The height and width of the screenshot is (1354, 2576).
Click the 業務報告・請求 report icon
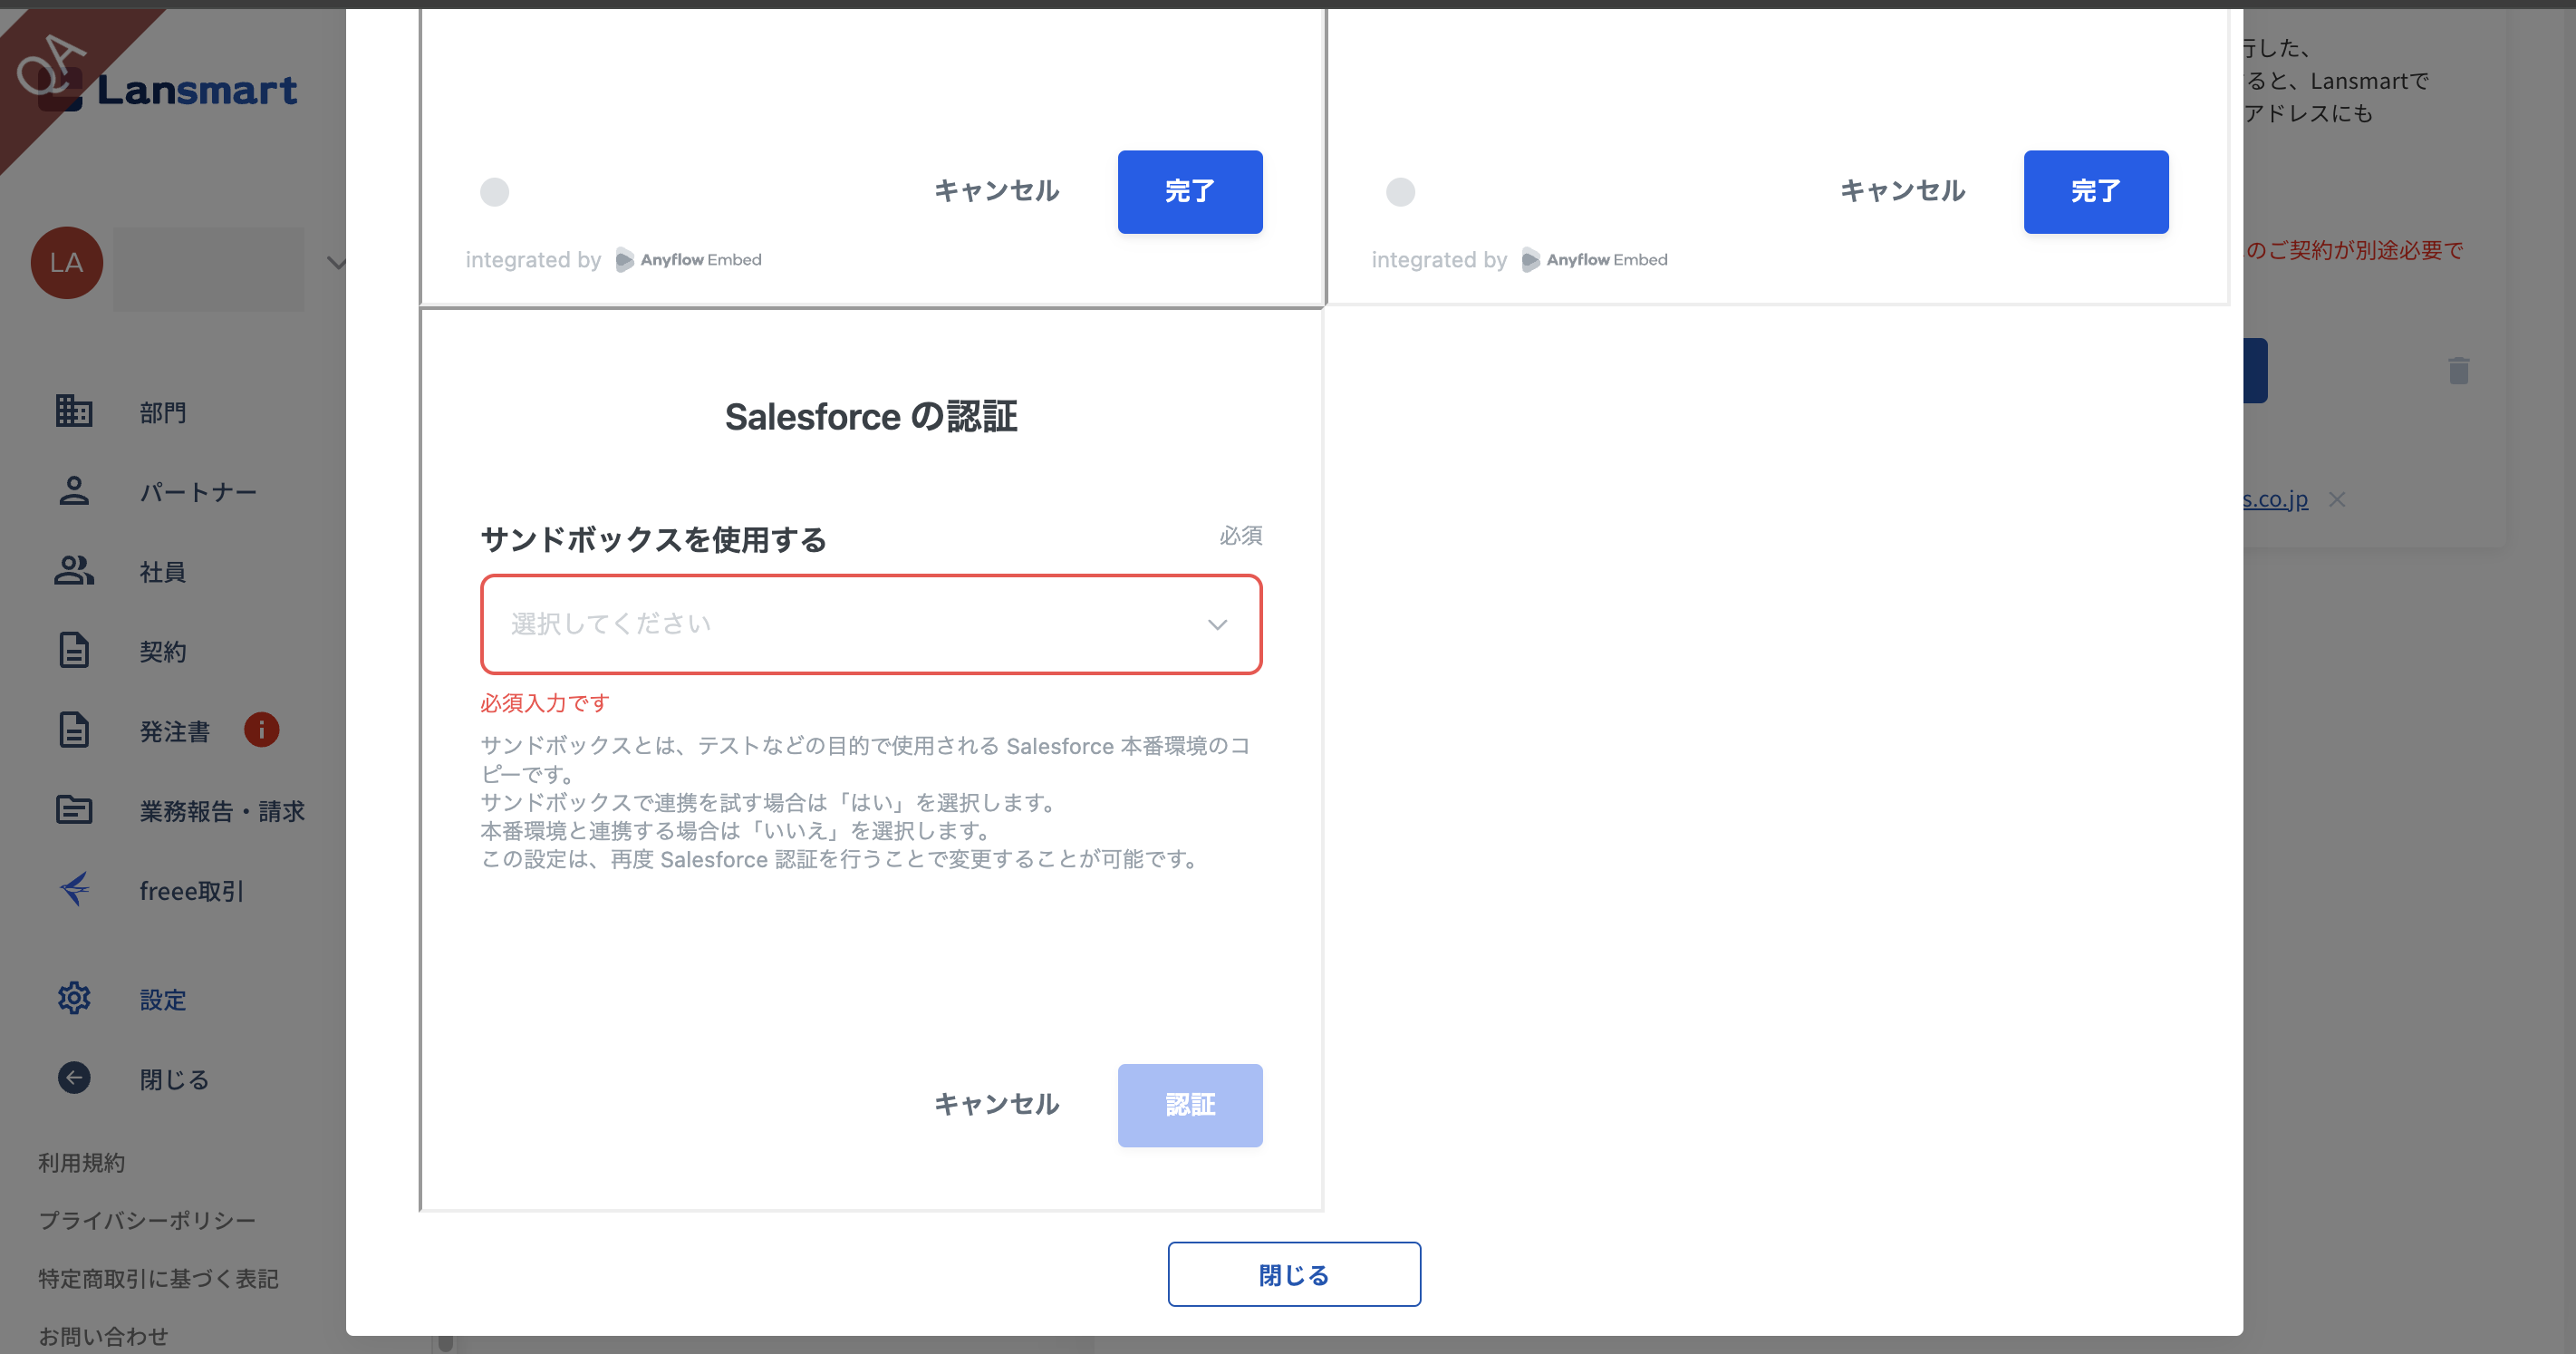point(73,809)
